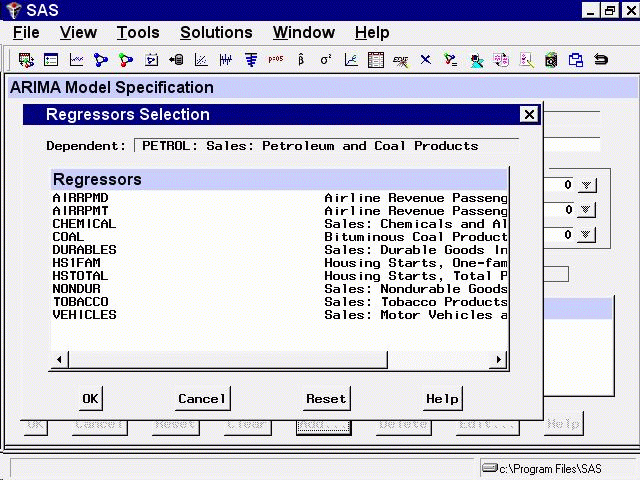640x480 pixels.
Task: Click the overlapping windows toolbar icon
Action: pos(576,60)
